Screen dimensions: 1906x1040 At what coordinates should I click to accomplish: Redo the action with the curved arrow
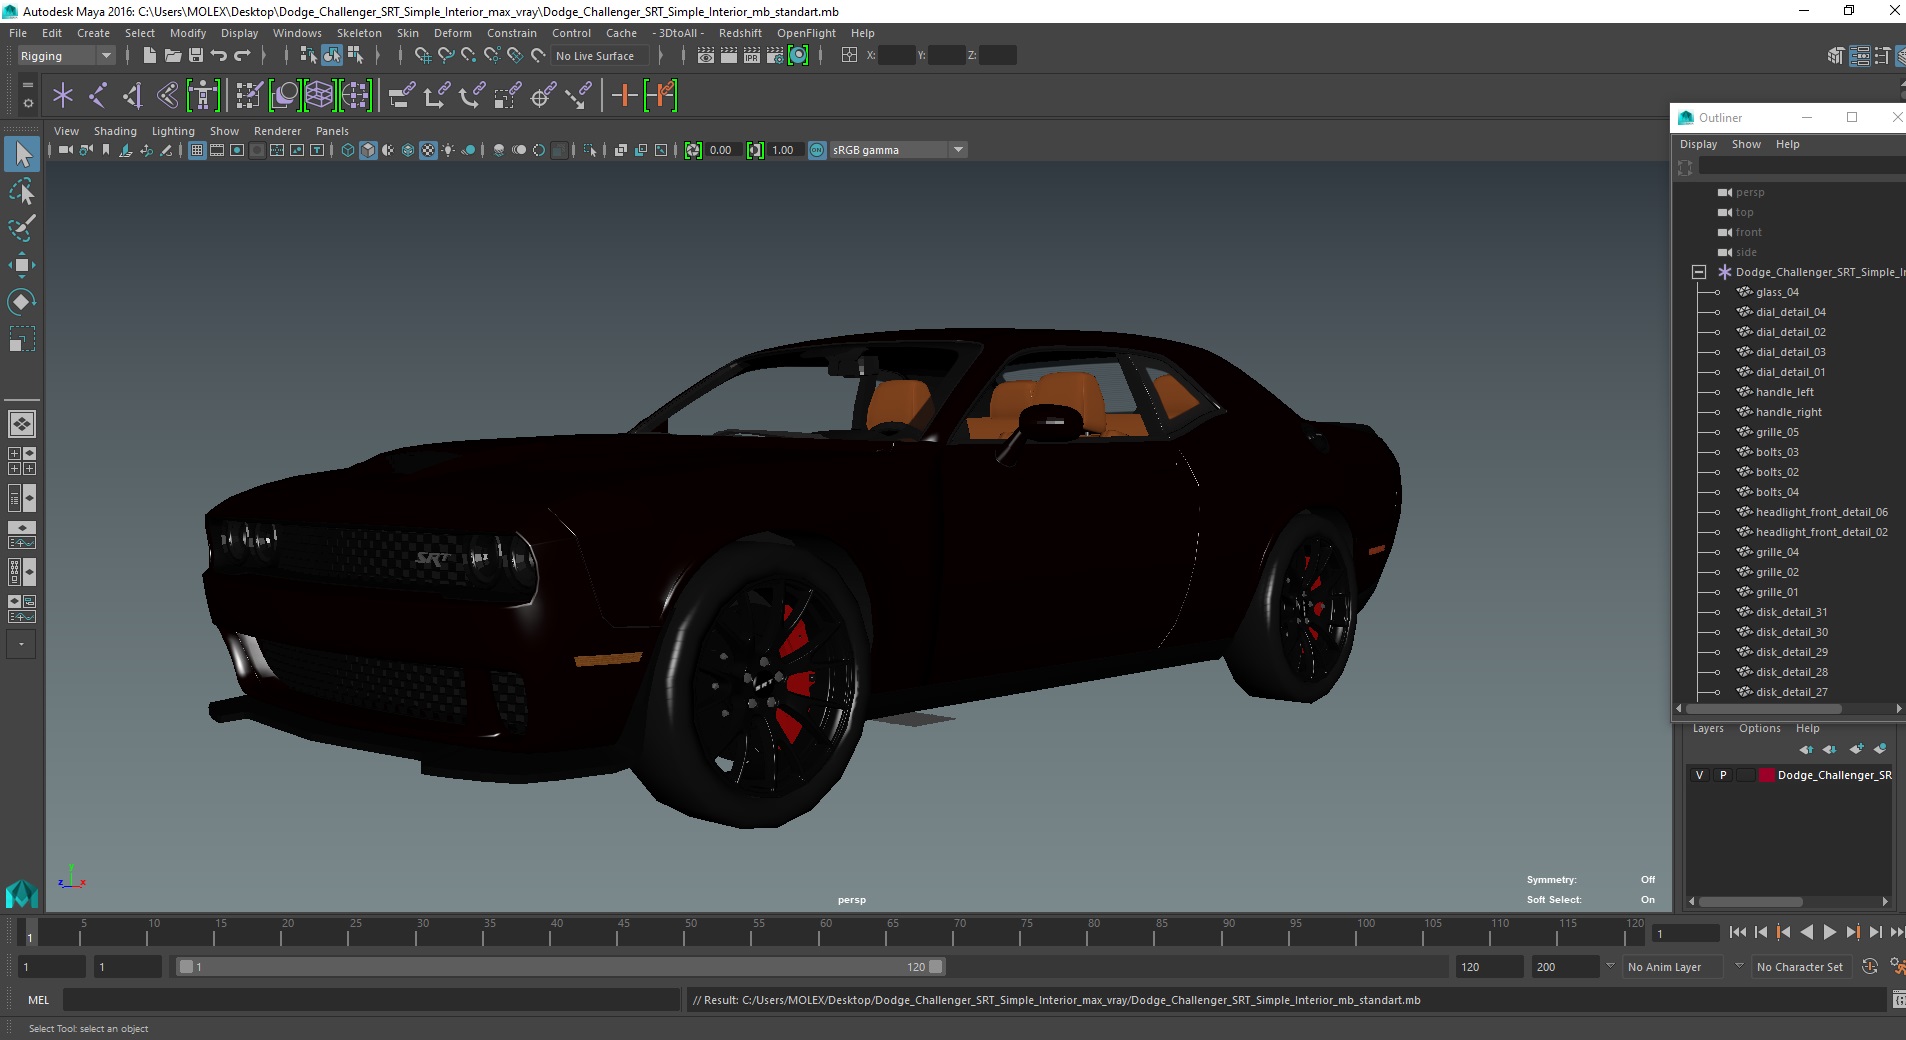(x=242, y=55)
